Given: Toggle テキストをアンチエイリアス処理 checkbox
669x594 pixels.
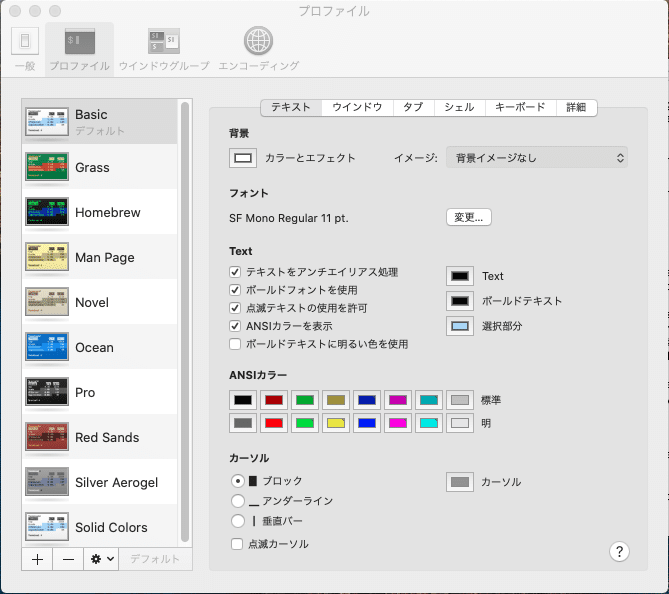Looking at the screenshot, I should click(x=235, y=272).
